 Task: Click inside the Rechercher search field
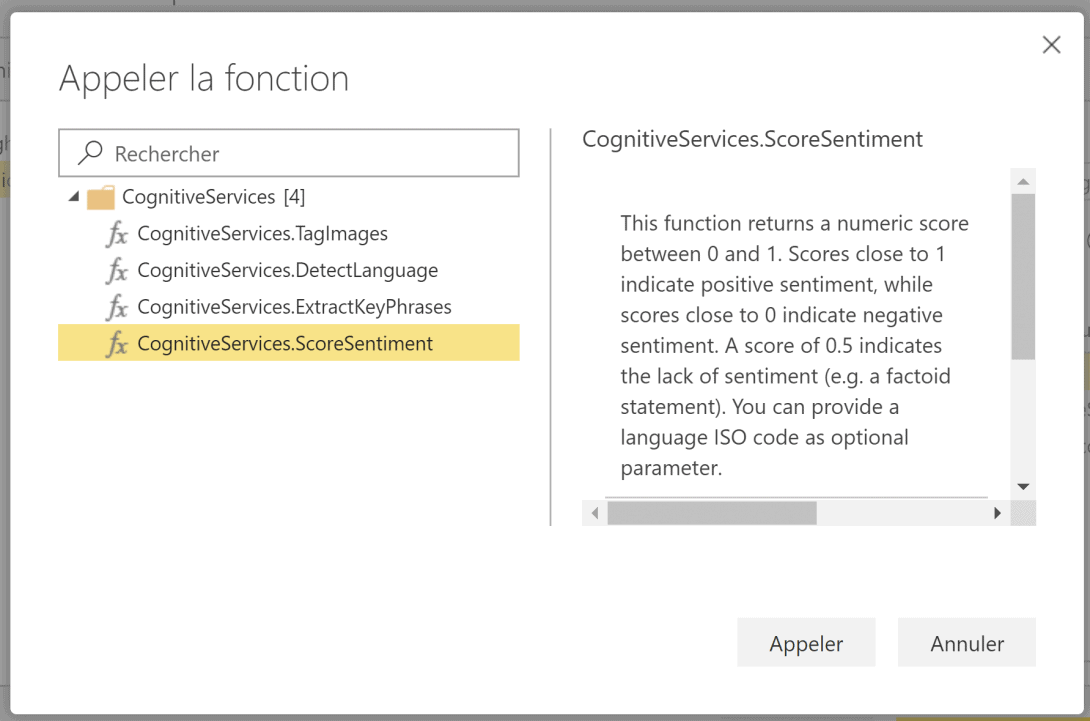click(290, 152)
